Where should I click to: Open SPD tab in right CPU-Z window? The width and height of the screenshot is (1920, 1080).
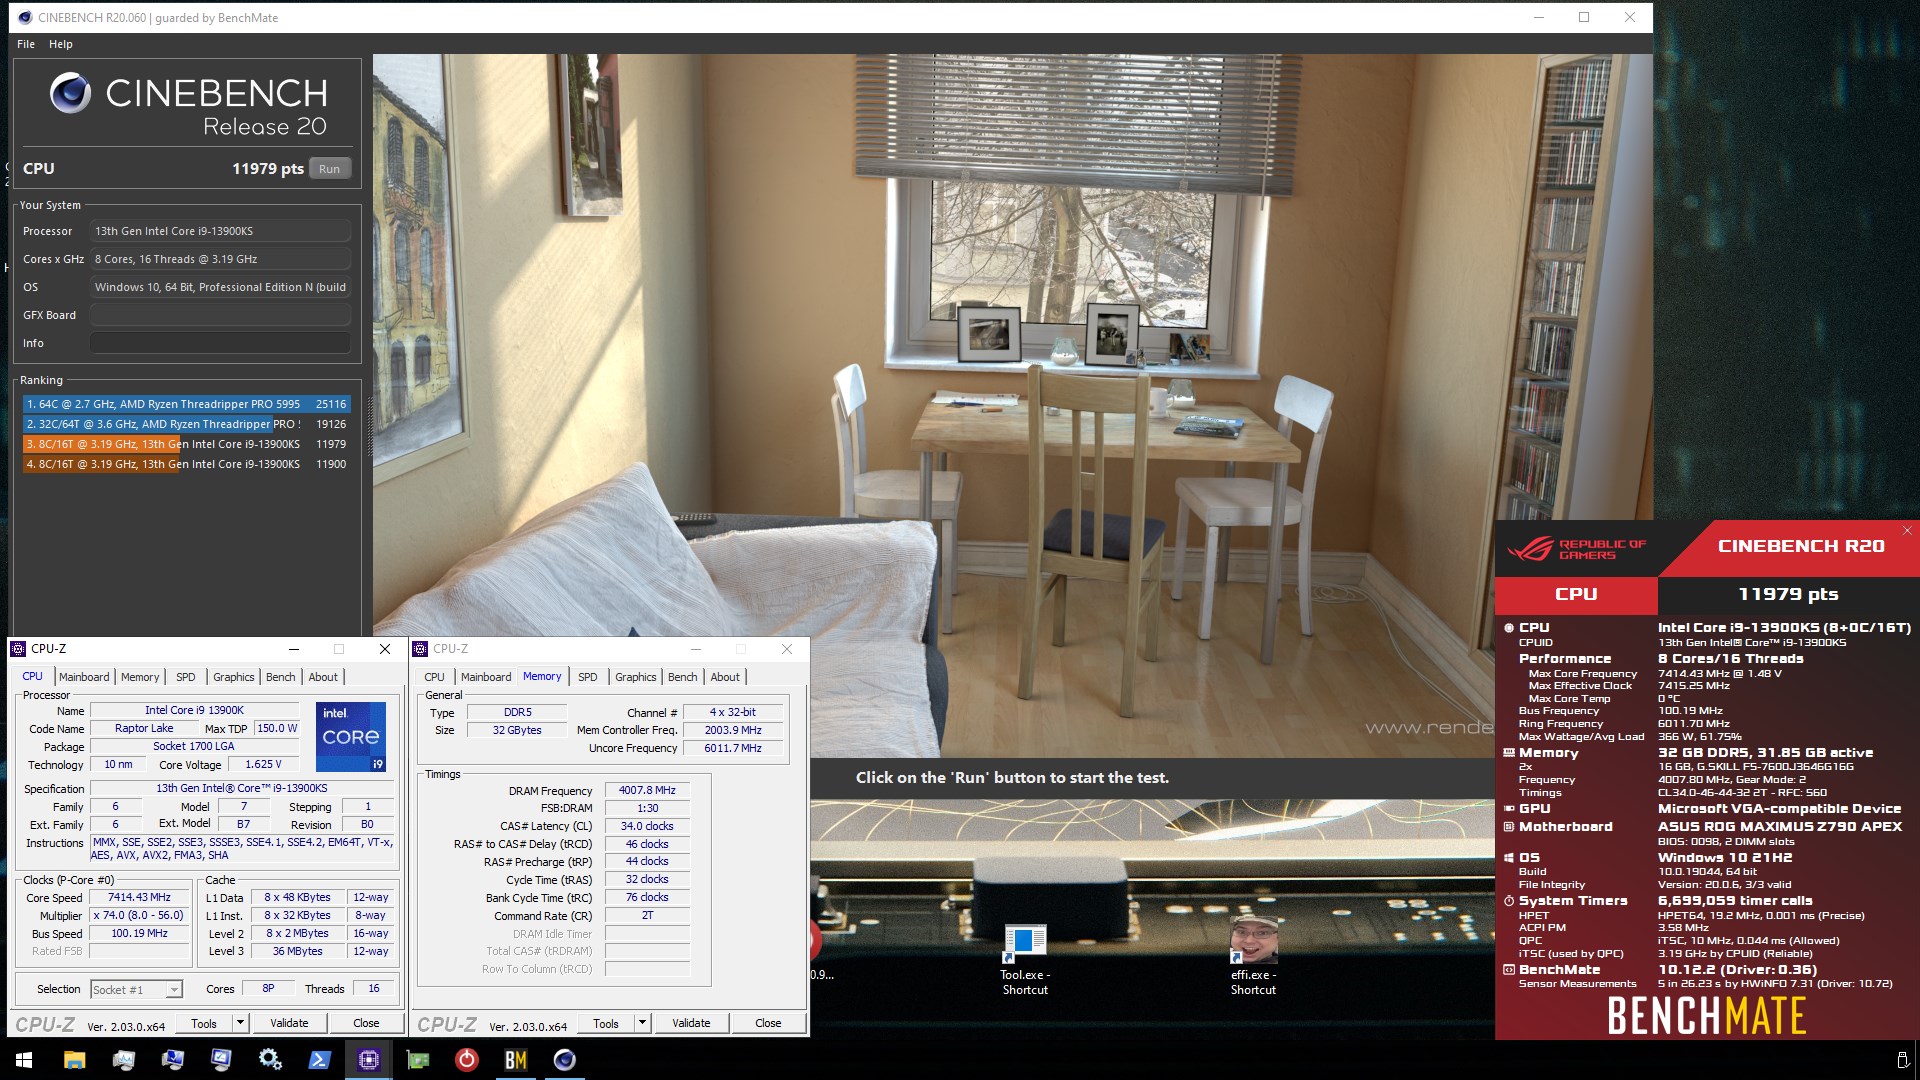[588, 677]
